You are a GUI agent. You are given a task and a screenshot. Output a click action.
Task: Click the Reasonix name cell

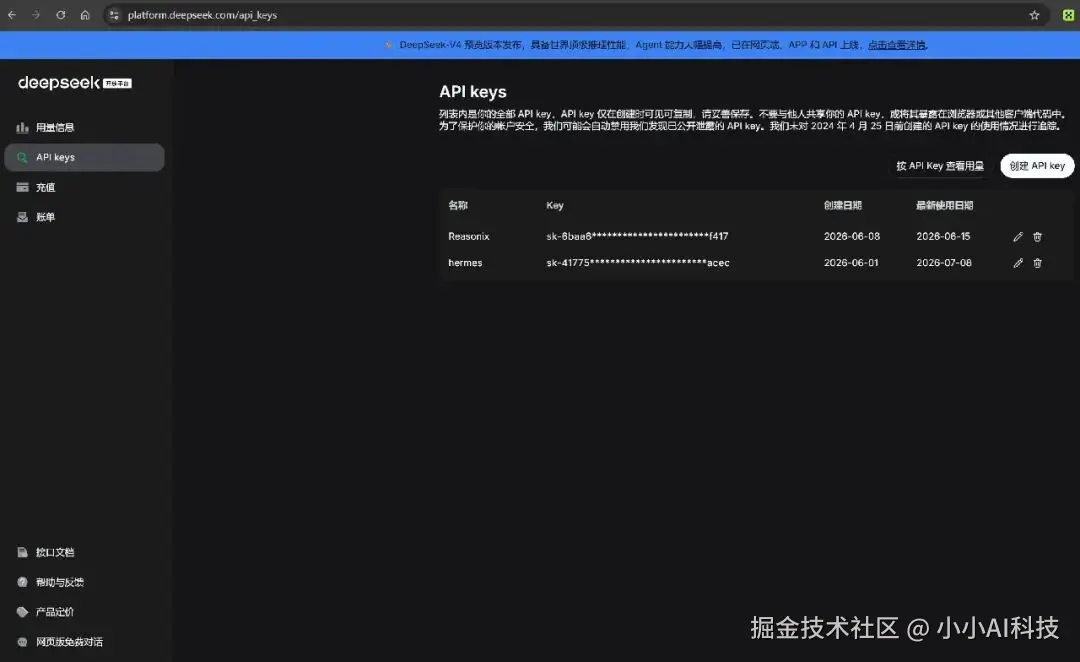(468, 236)
